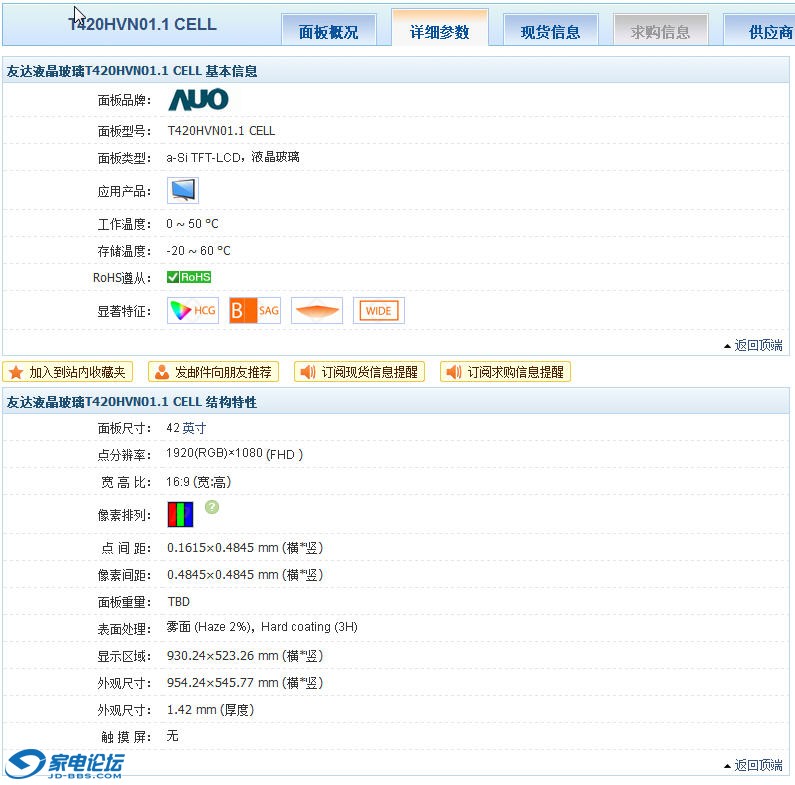Click the AUO brand logo
This screenshot has height=785, width=795.
198,100
